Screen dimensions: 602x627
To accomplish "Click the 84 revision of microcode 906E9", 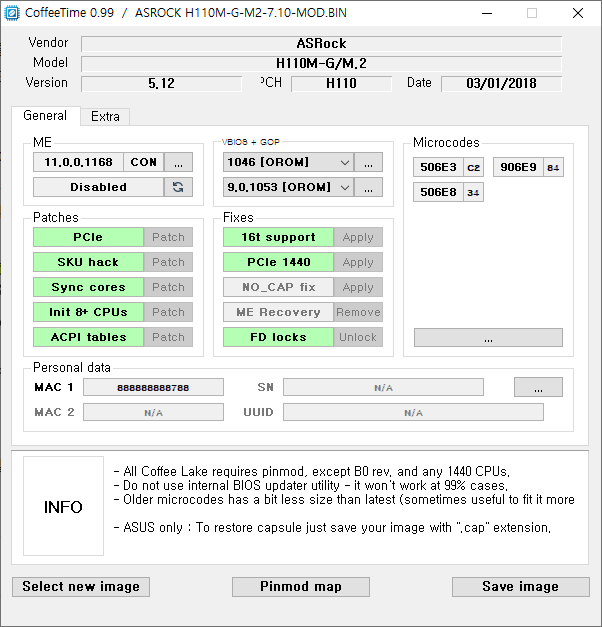I will [x=553, y=168].
